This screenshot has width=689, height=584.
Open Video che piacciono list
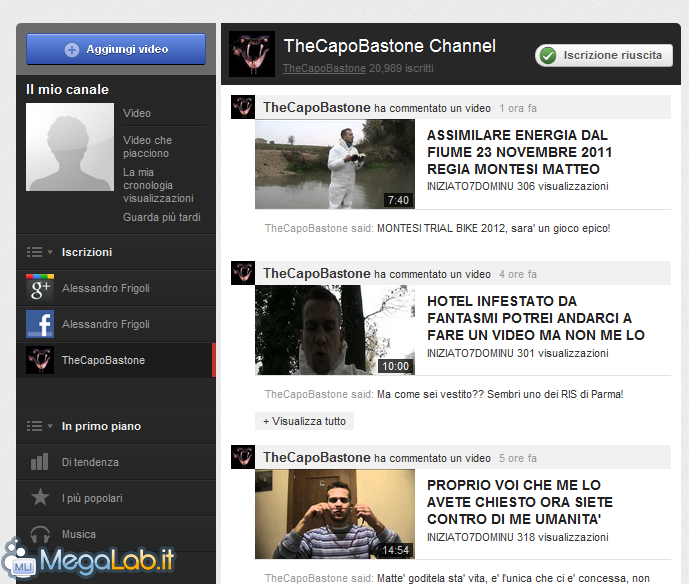tap(148, 147)
